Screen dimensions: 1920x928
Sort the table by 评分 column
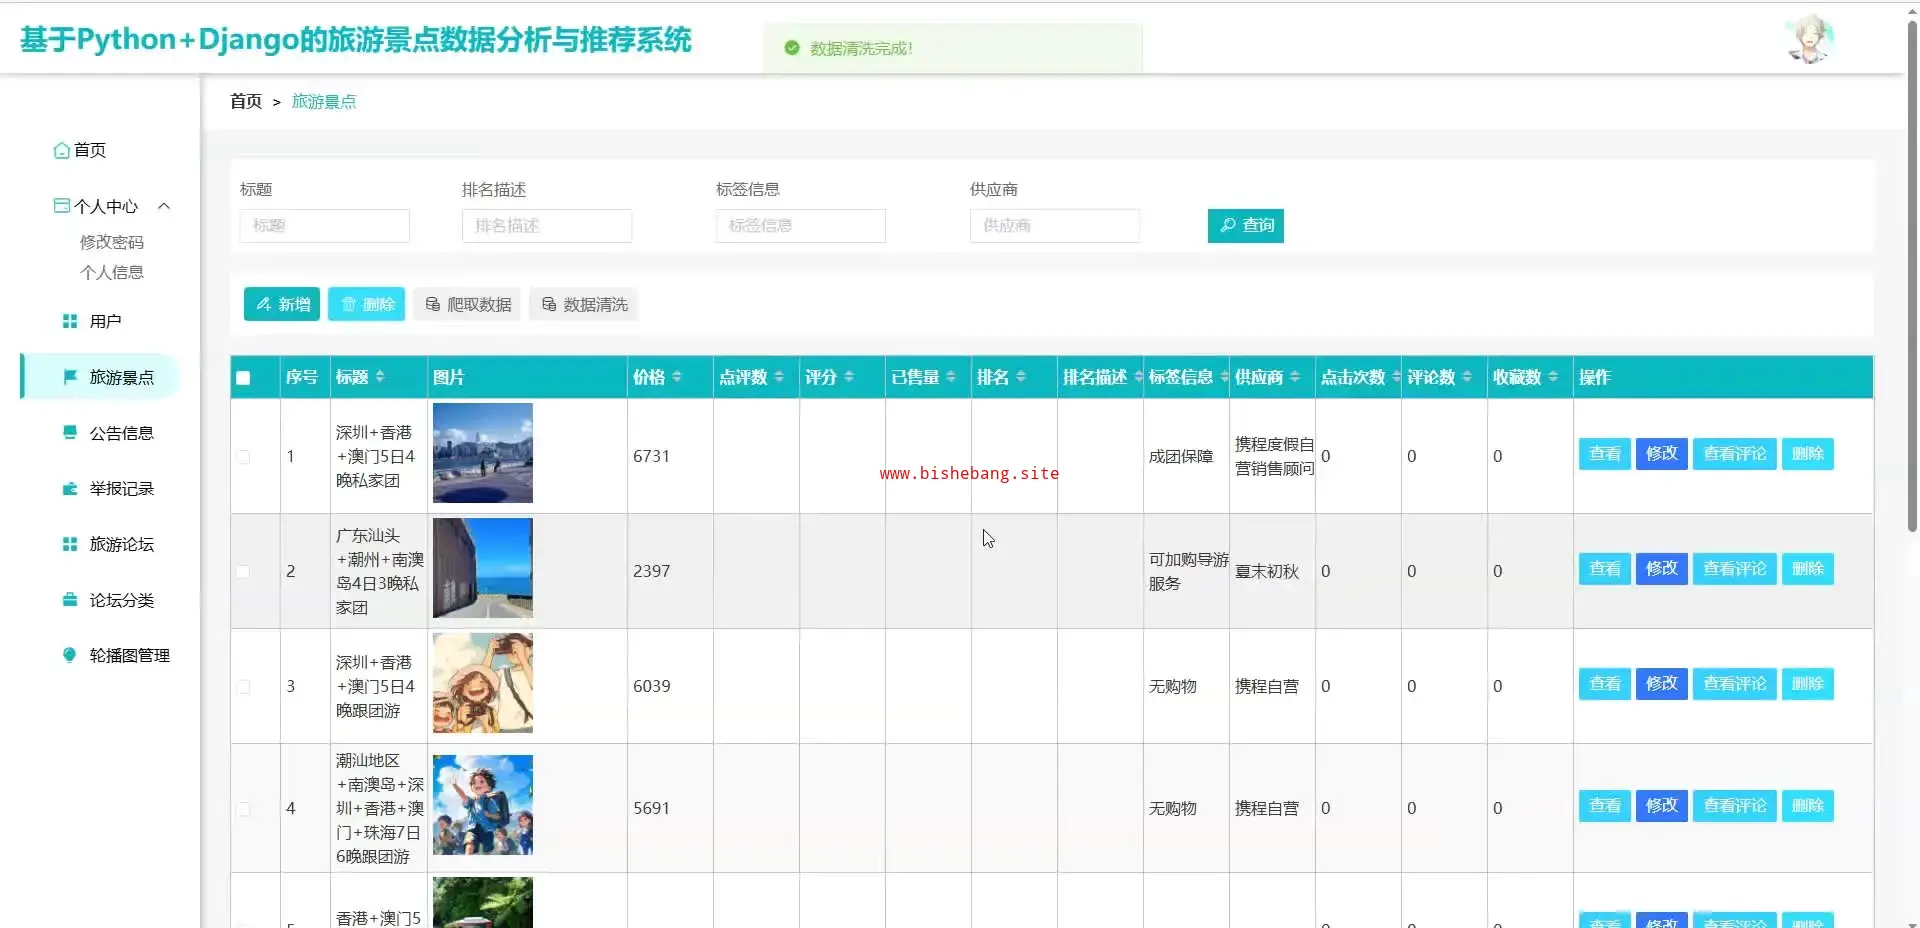click(x=848, y=377)
